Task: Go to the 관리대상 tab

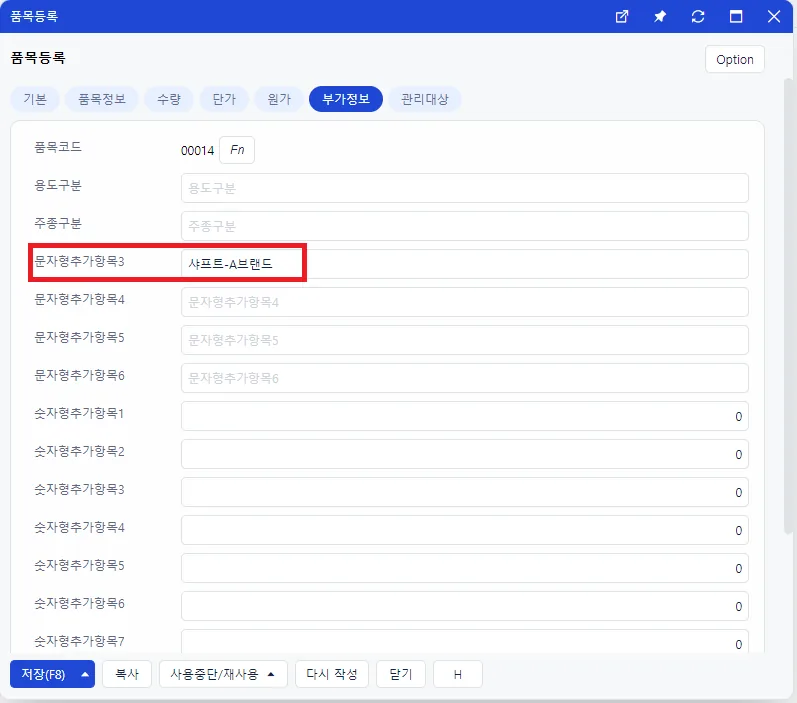Action: (425, 99)
